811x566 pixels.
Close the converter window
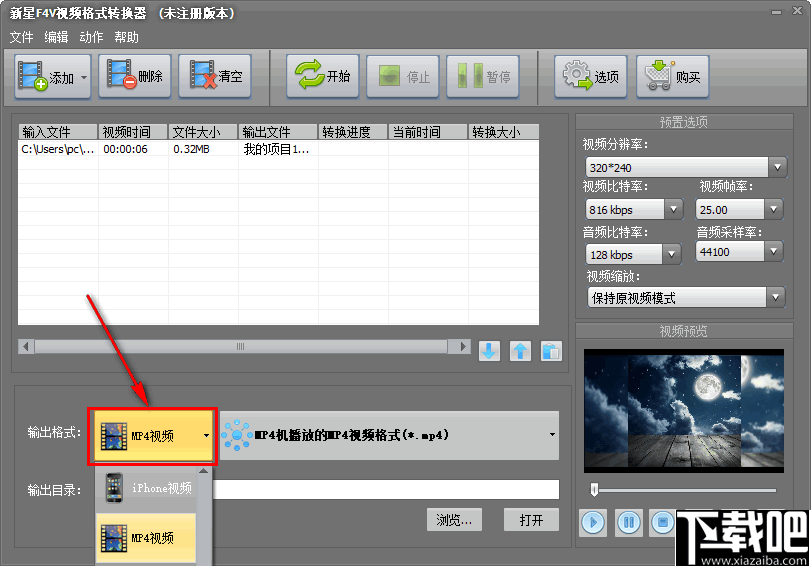798,10
